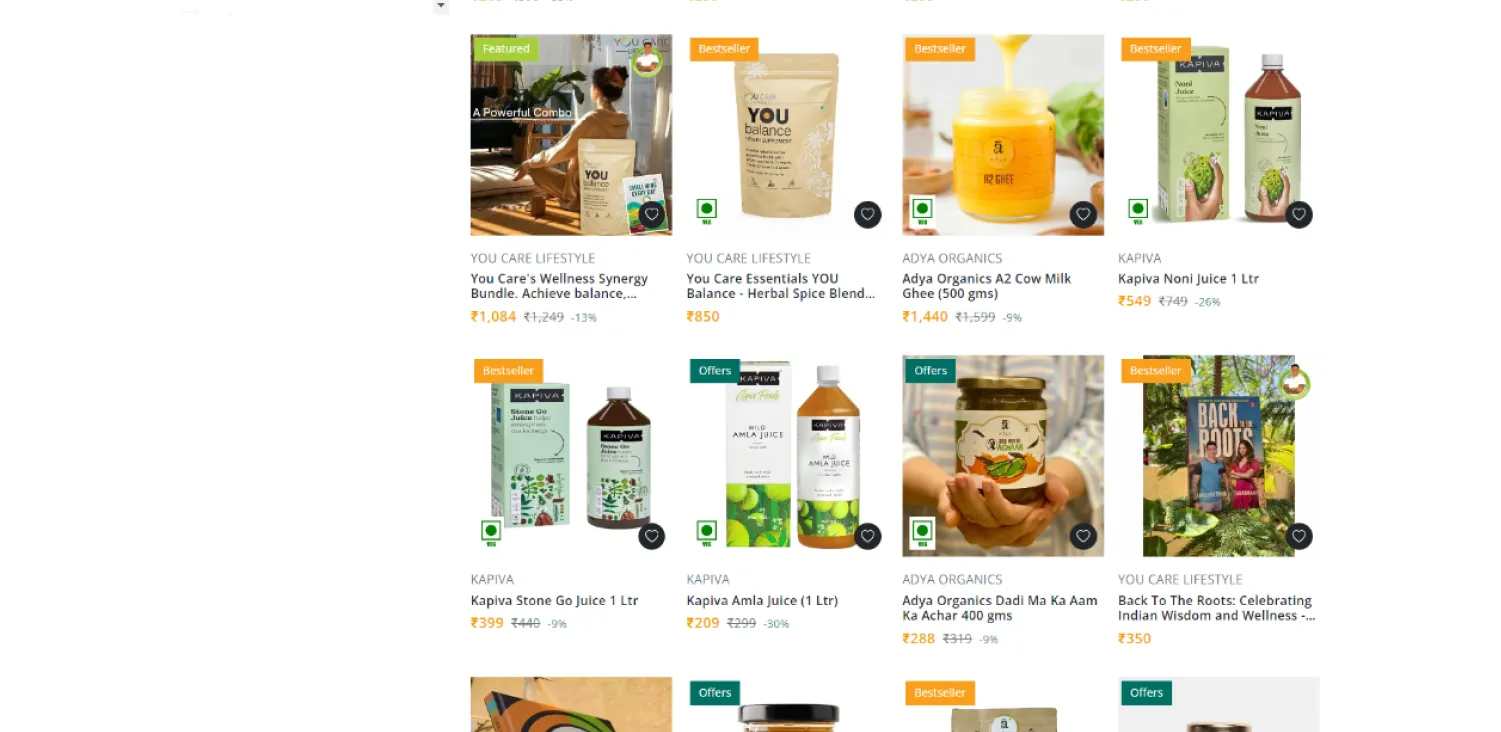This screenshot has width=1501, height=732.
Task: Click the Featured badge on the Wellness Synergy Bundle
Action: coord(506,49)
